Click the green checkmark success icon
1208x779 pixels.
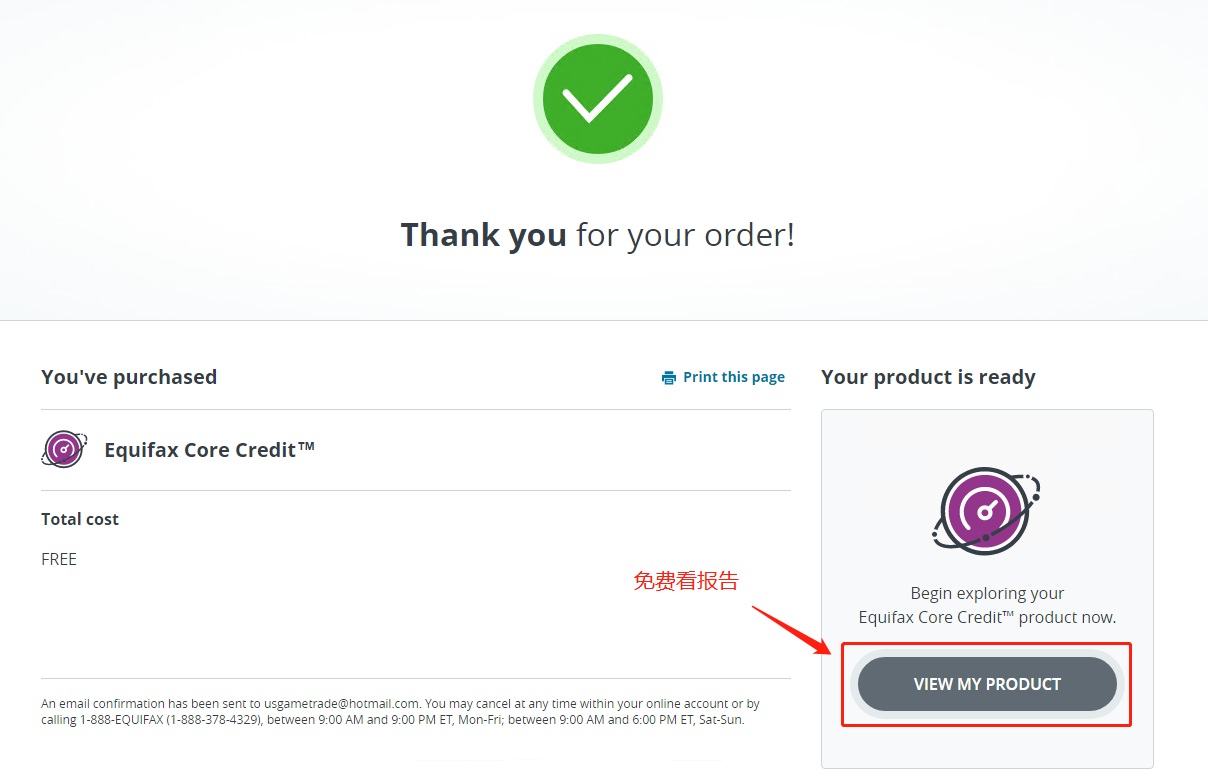[597, 99]
